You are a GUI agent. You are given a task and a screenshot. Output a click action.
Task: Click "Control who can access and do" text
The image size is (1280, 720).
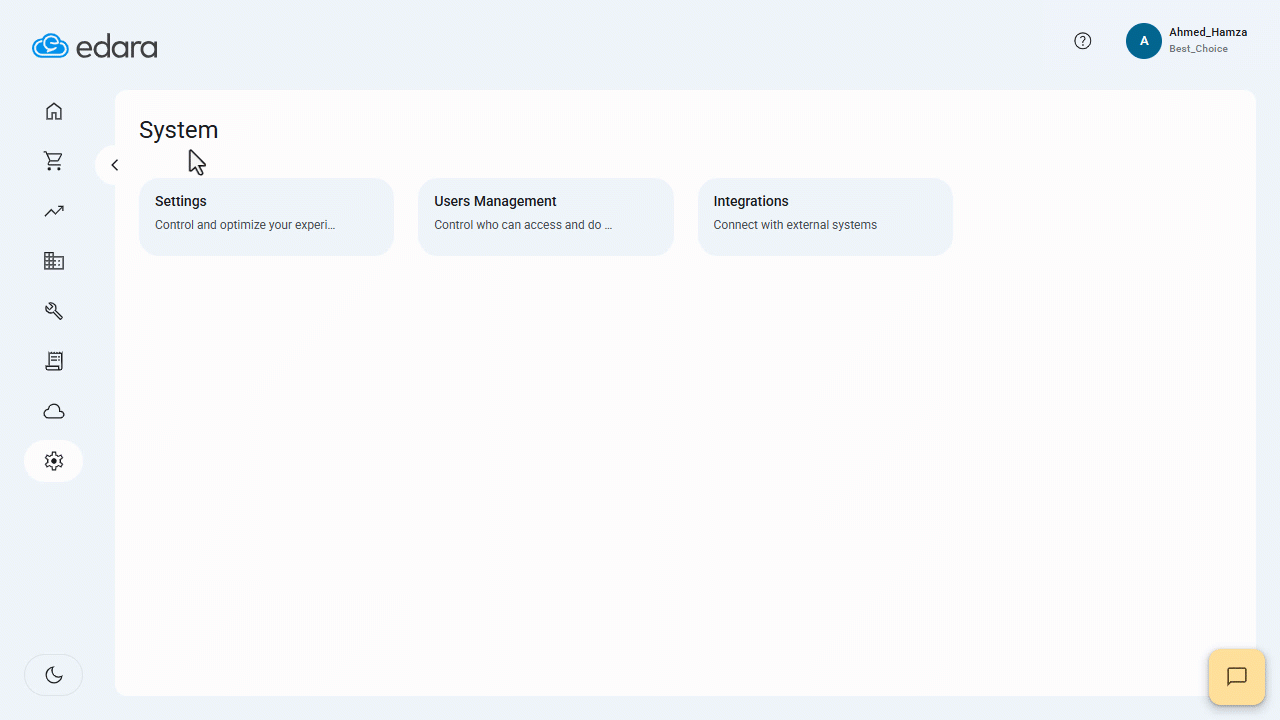(523, 225)
